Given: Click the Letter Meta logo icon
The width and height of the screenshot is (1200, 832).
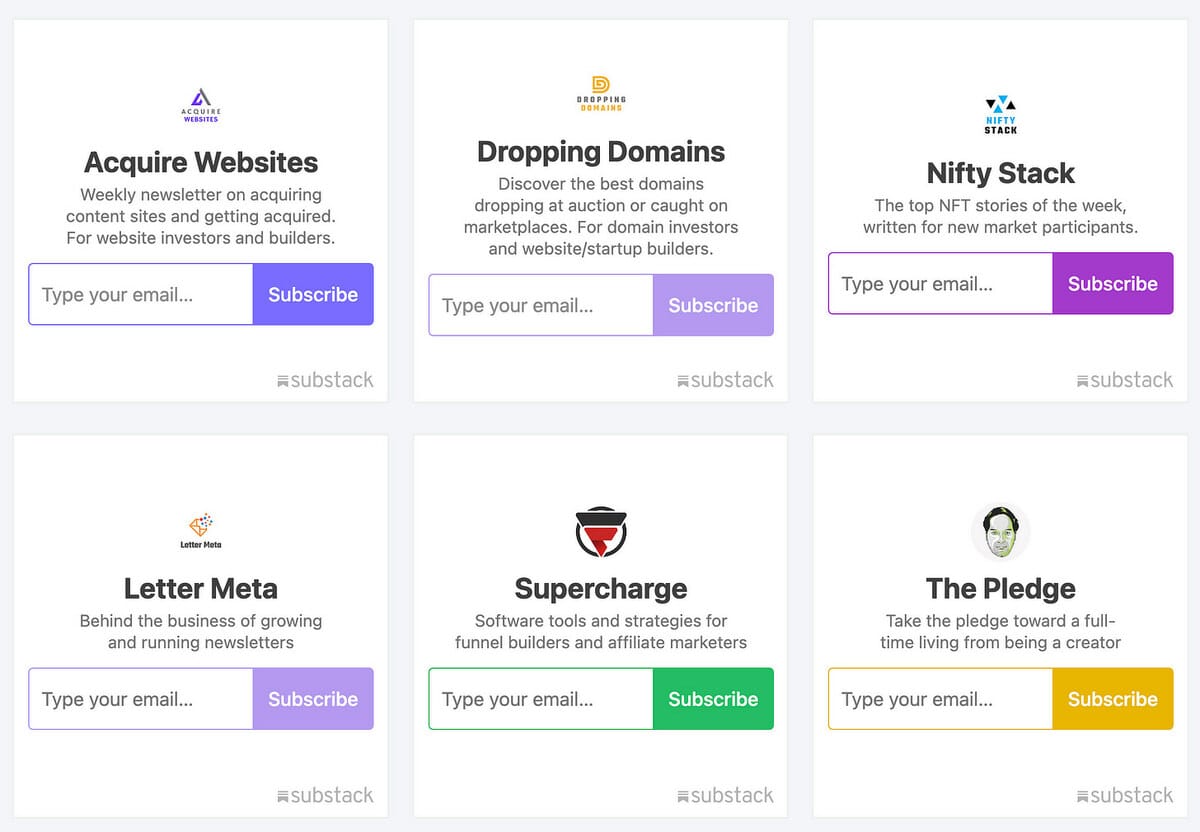Looking at the screenshot, I should coord(200,531).
